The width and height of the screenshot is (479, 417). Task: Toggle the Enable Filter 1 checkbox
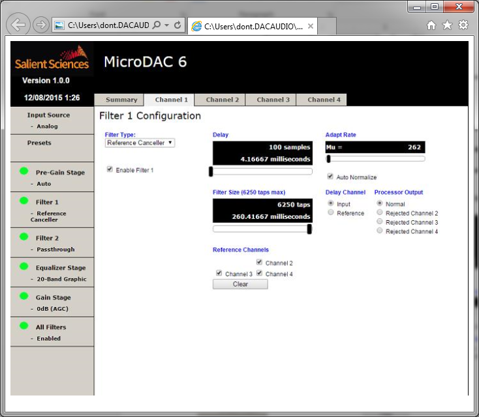pos(109,169)
